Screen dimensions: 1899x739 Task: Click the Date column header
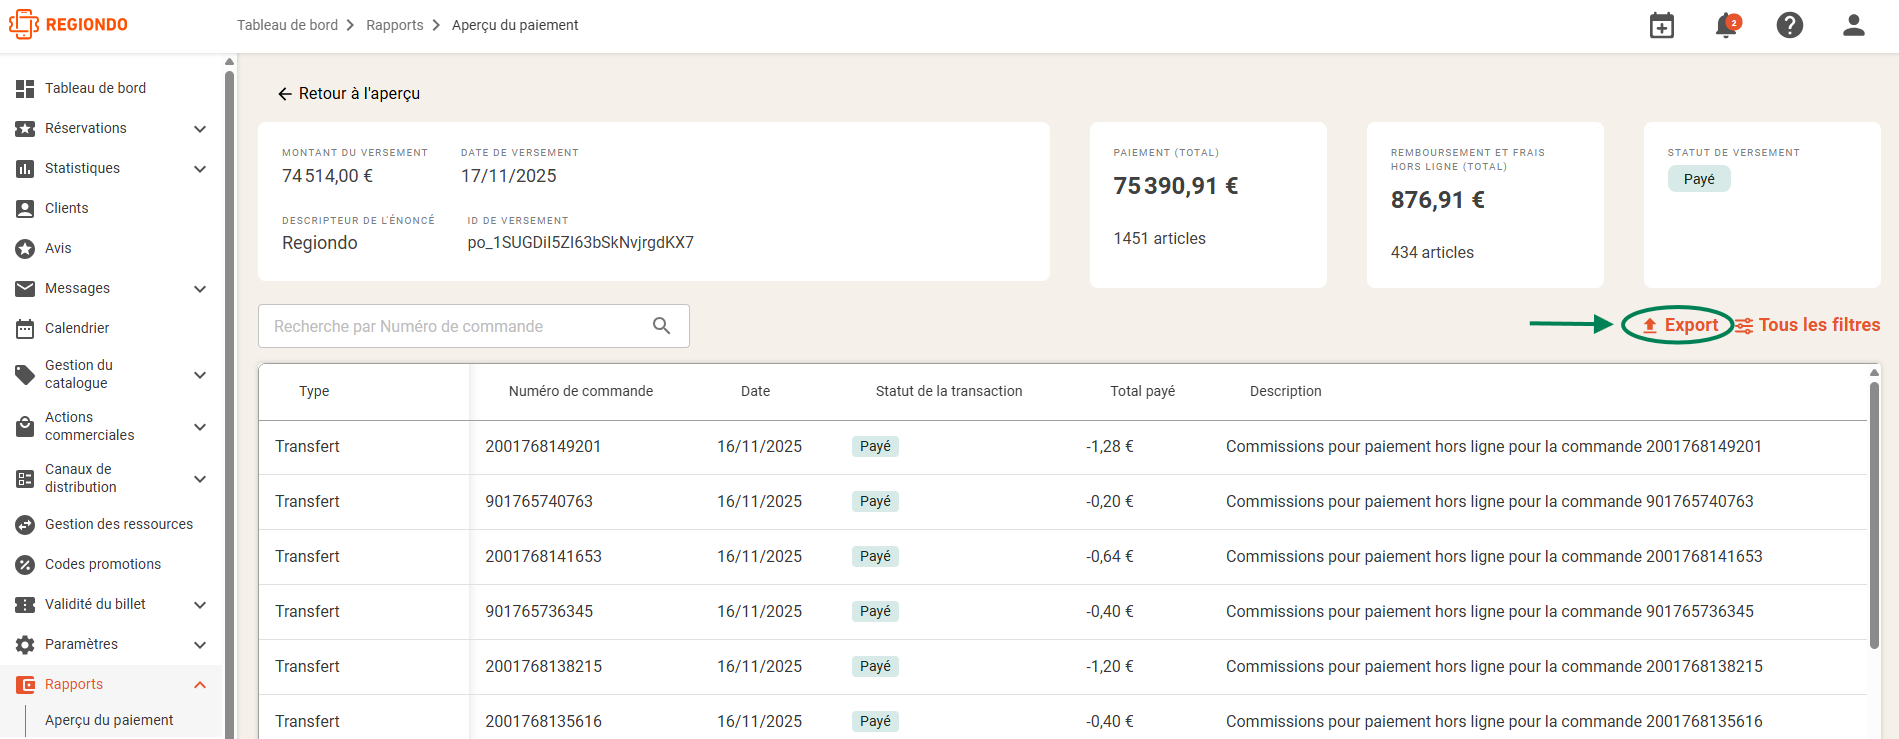coord(755,391)
